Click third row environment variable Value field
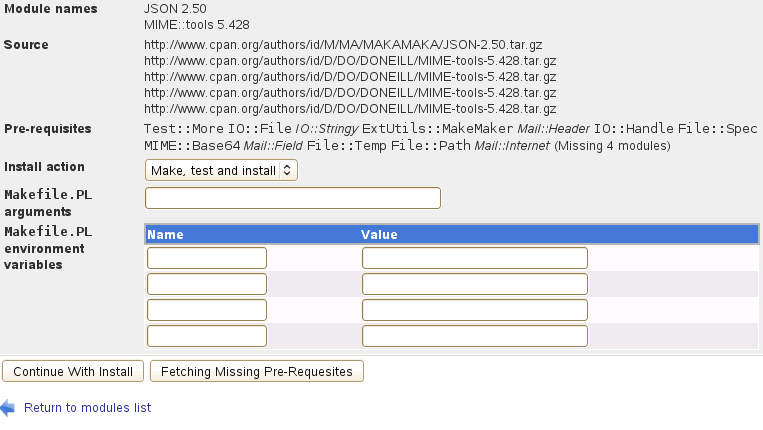The height and width of the screenshot is (430, 763). [x=475, y=310]
